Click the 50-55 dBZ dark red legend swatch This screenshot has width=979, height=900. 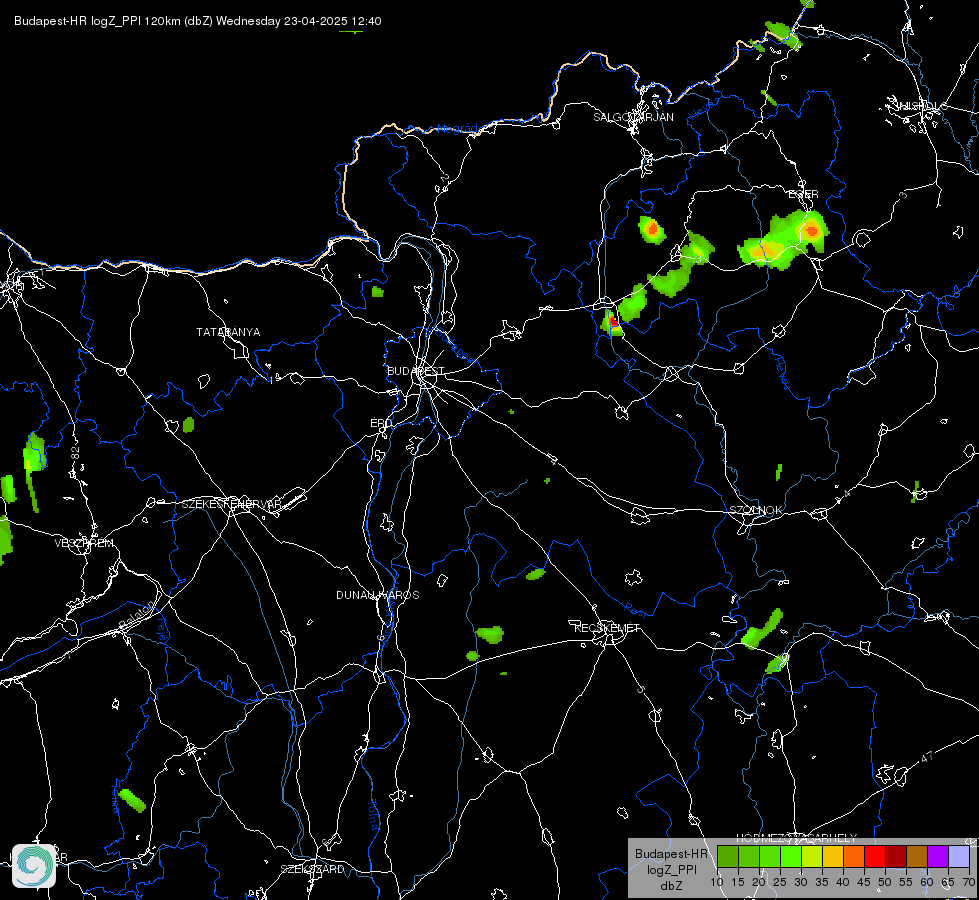point(896,856)
